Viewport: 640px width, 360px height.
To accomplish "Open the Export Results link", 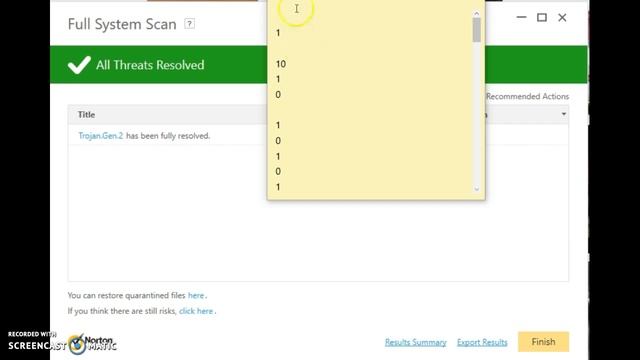I will [x=482, y=342].
